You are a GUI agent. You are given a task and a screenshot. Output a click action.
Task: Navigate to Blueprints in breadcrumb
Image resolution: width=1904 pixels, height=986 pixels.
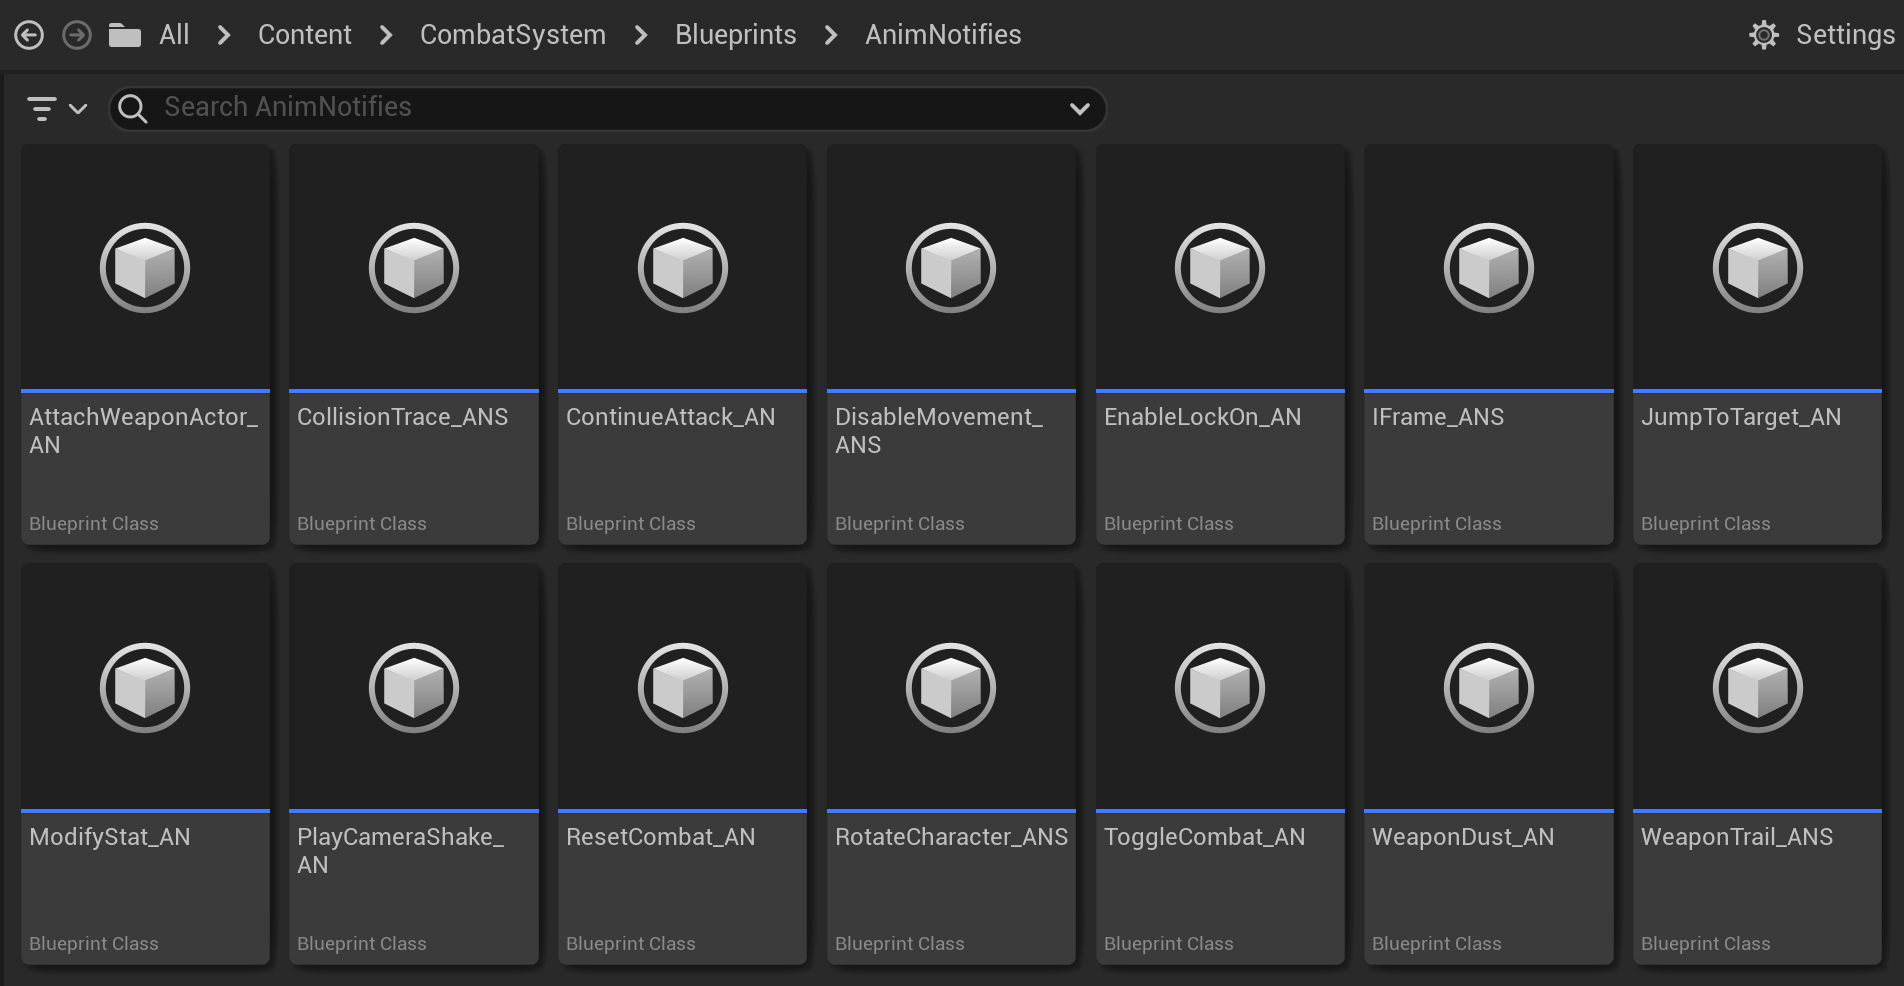click(736, 35)
